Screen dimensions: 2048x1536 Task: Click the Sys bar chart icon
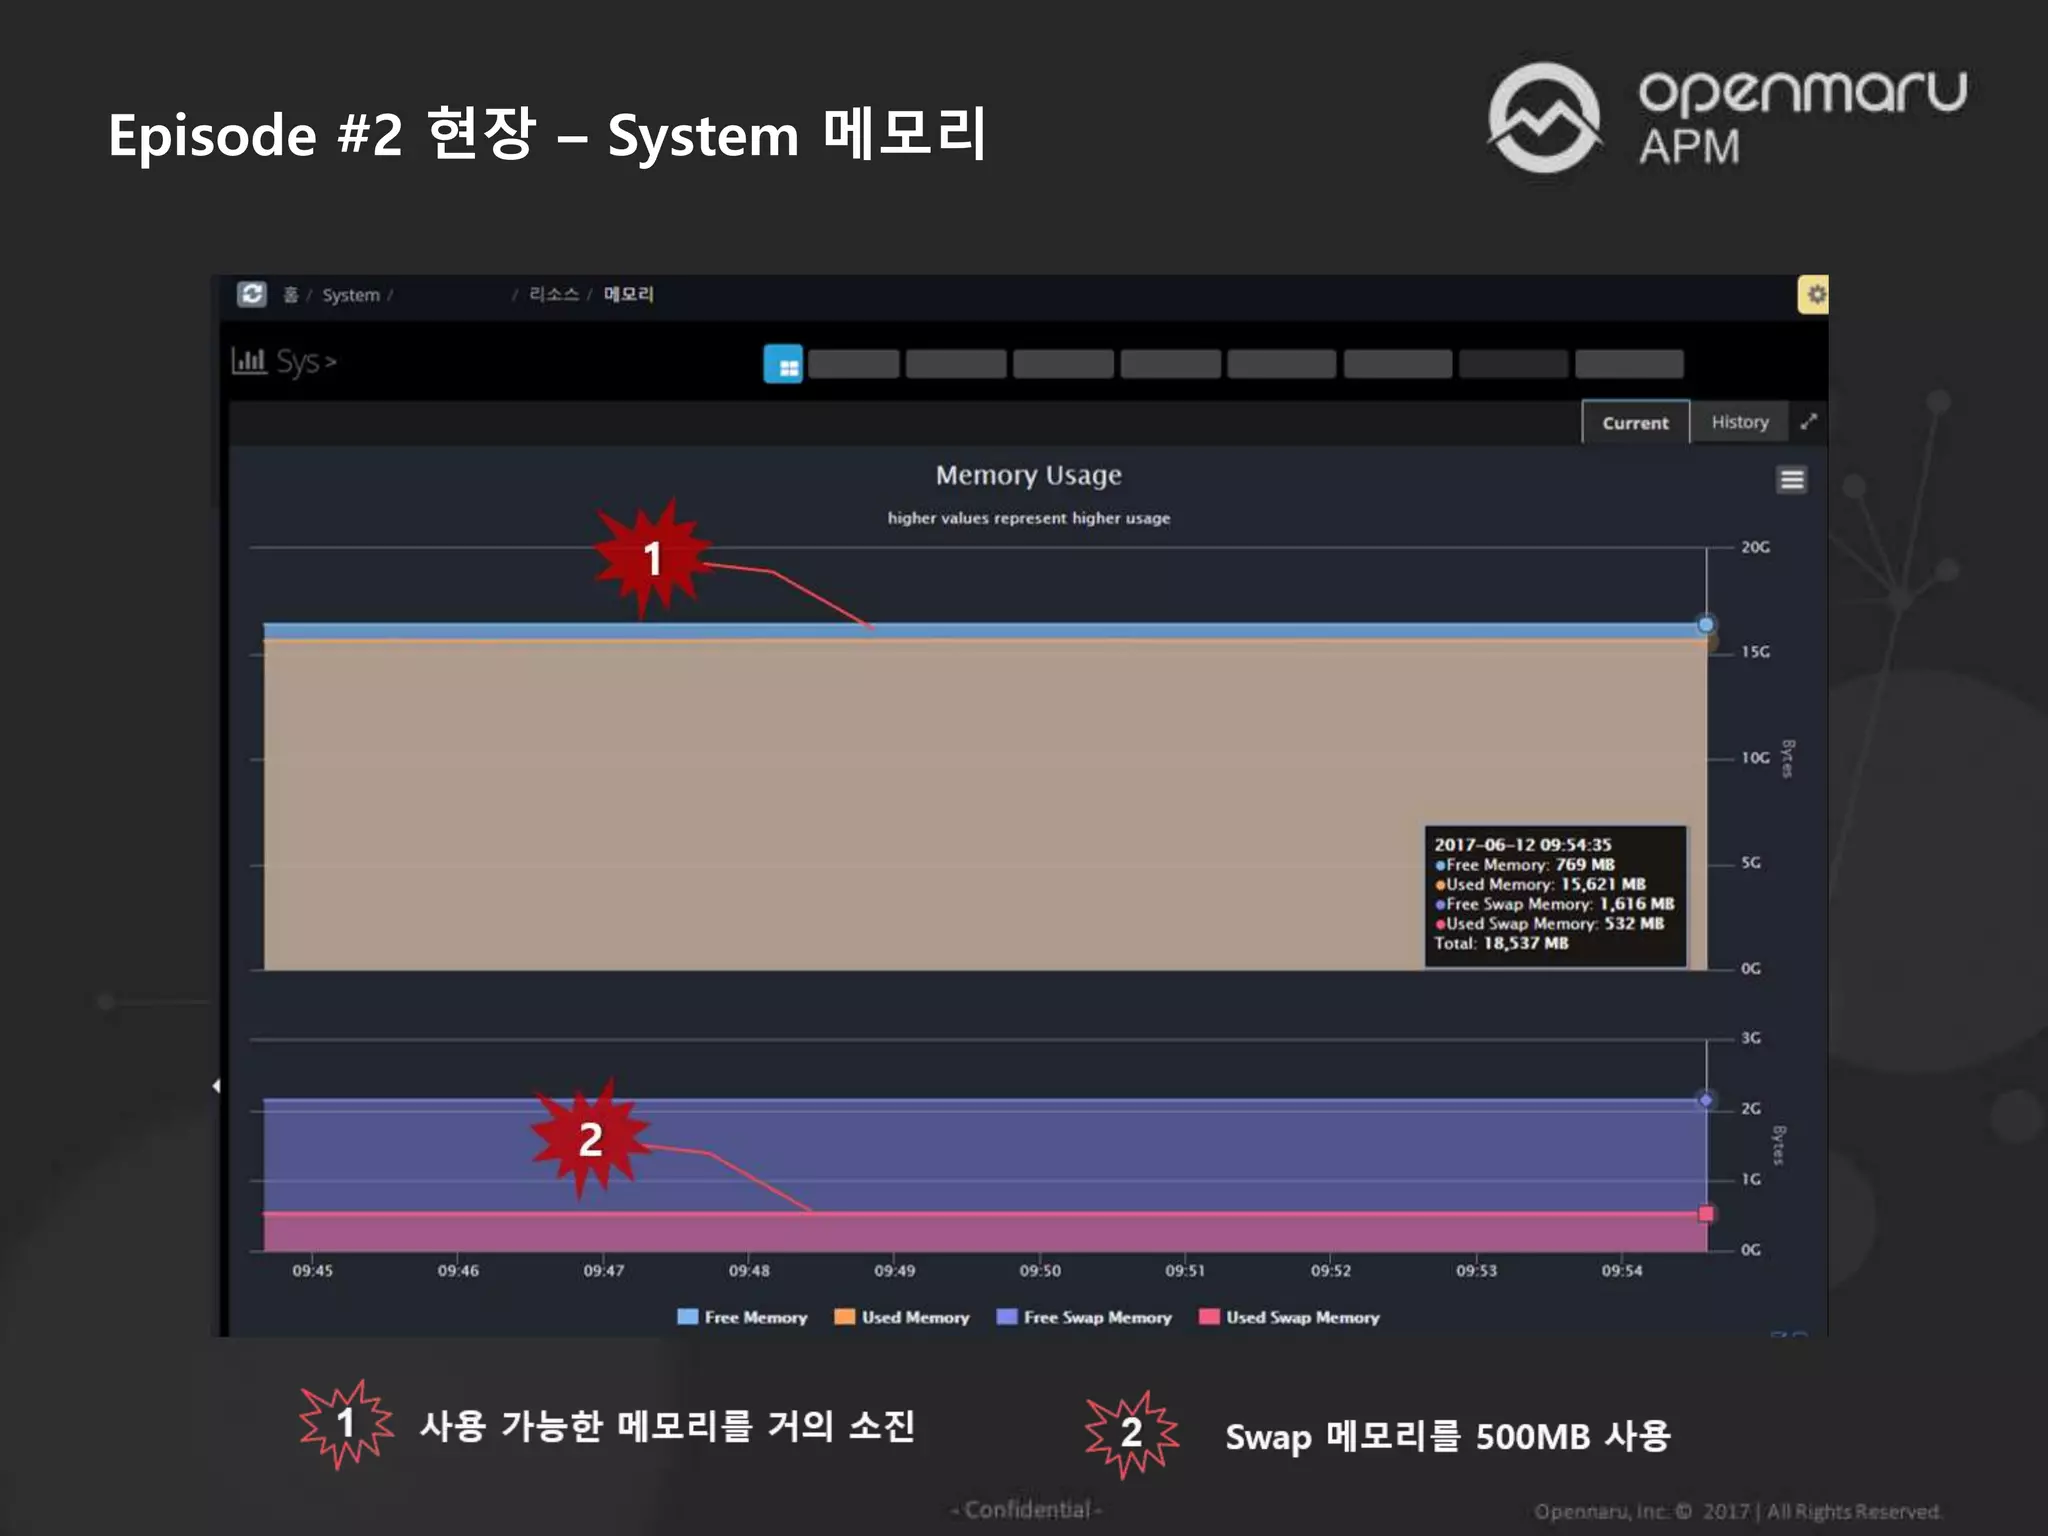248,360
